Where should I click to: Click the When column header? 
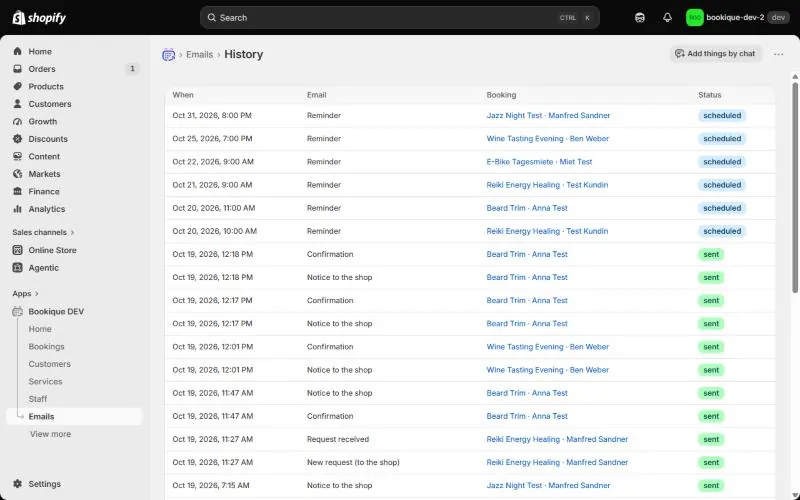183,95
